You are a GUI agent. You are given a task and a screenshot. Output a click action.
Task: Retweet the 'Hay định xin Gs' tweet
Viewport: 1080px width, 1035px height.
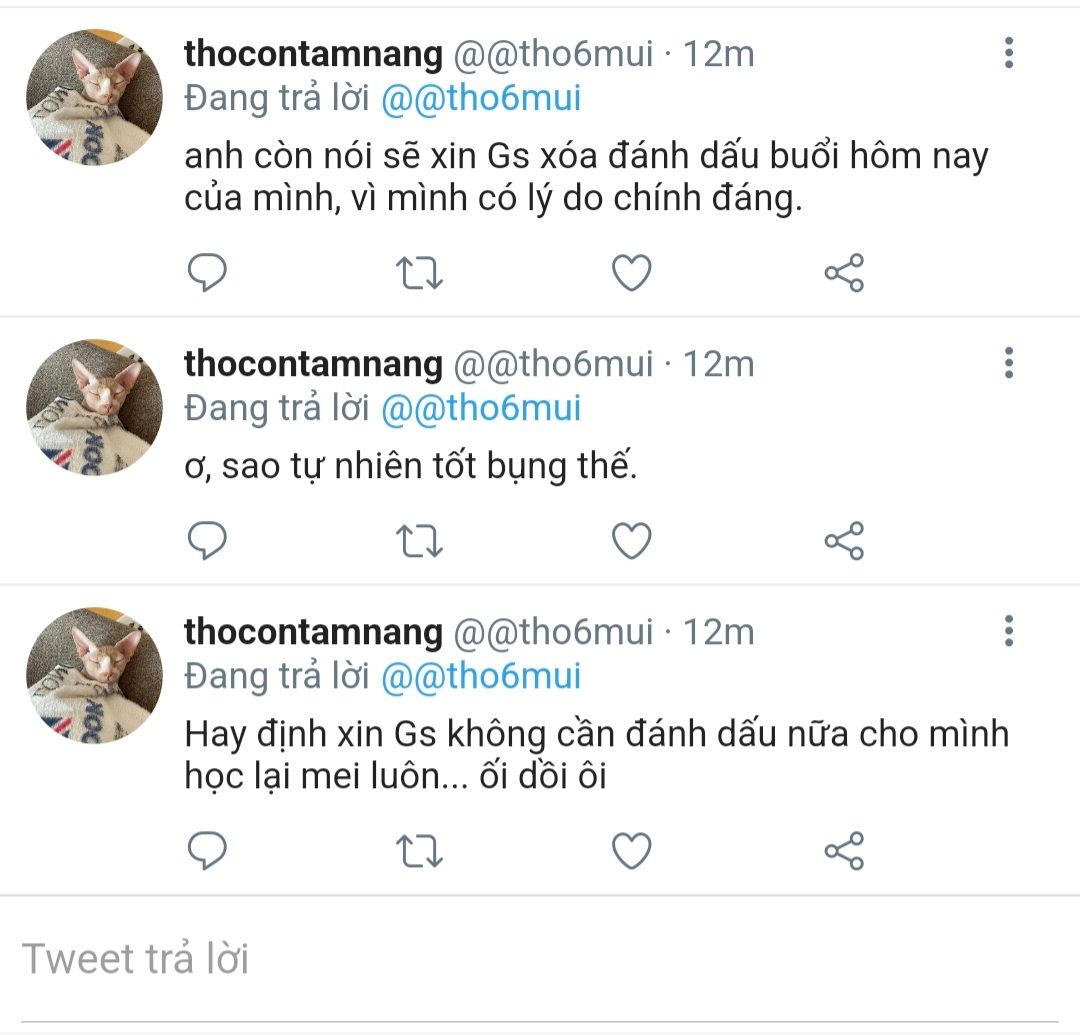point(420,851)
